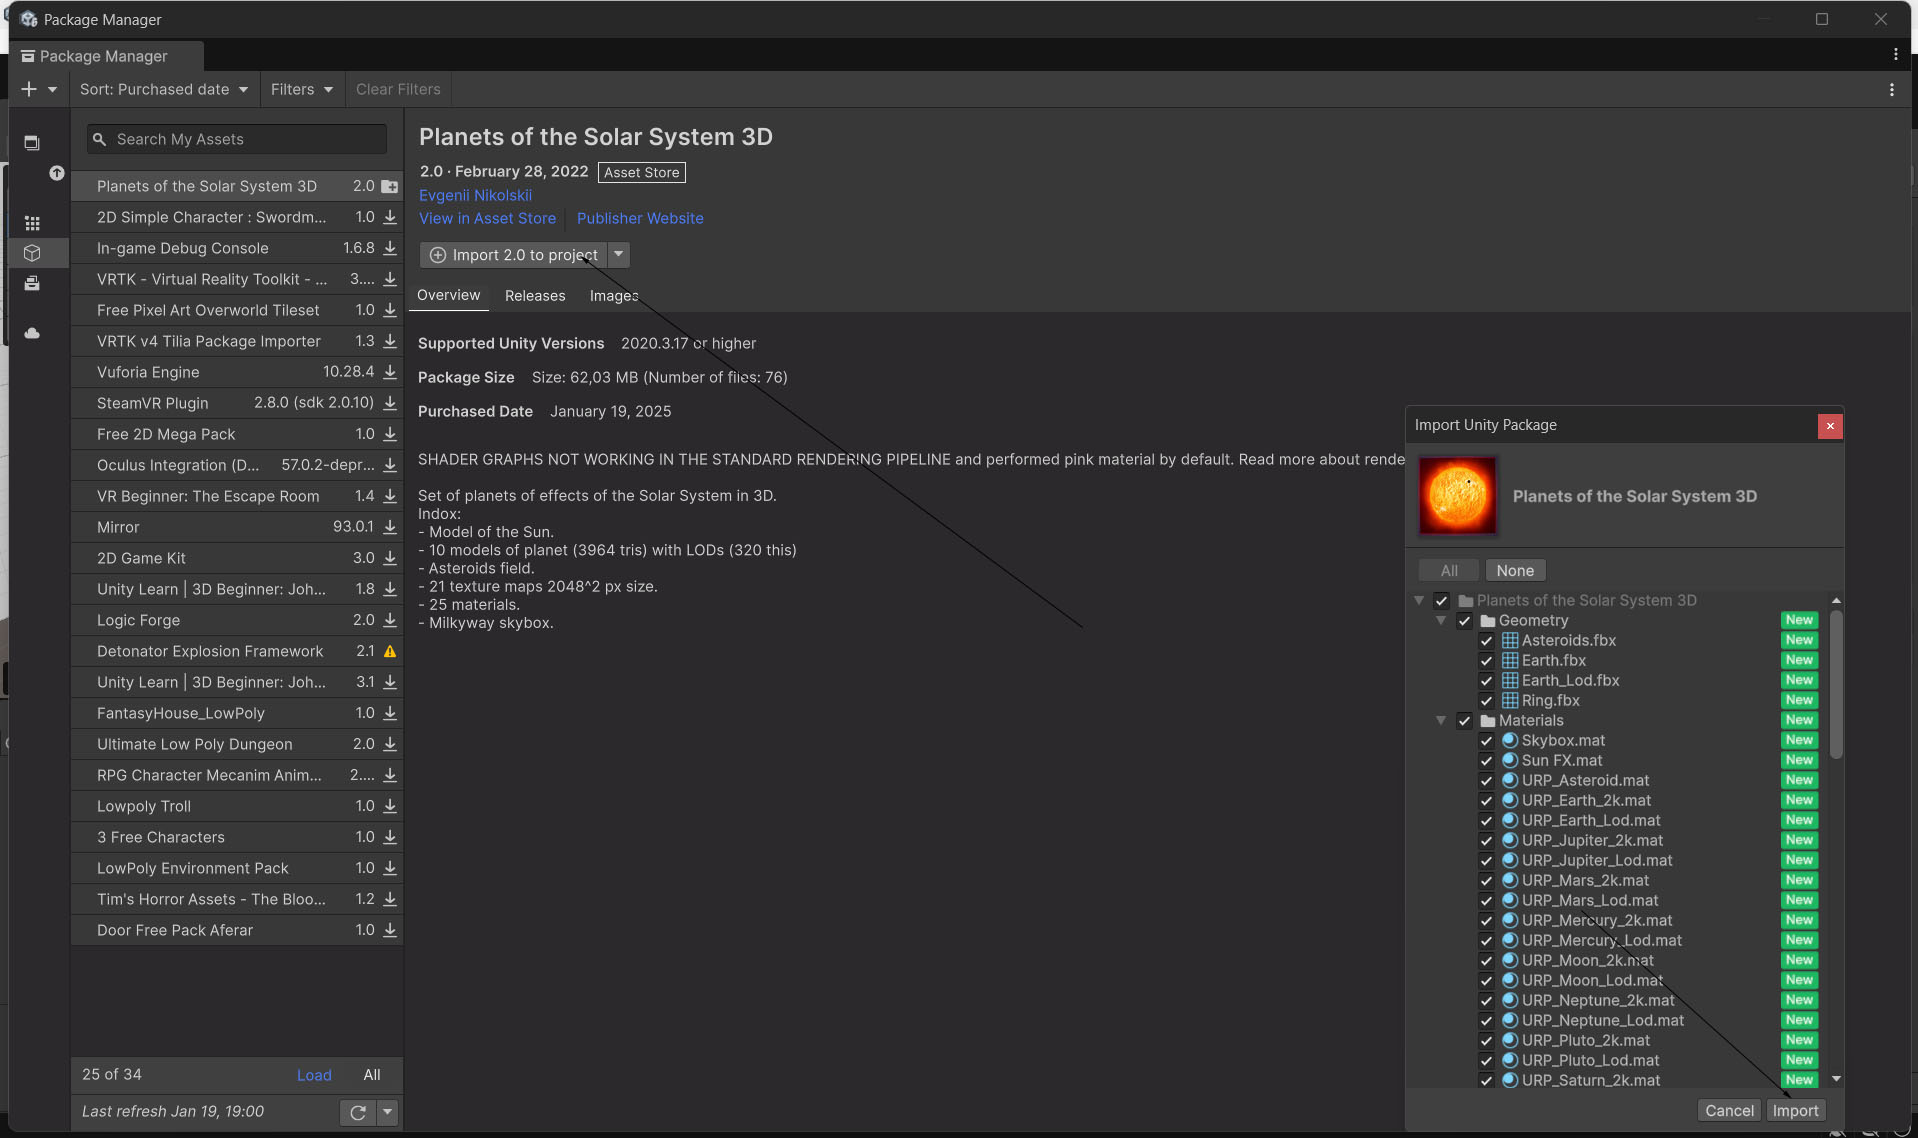Viewport: 1918px width, 1138px height.
Task: Open the Unity Registry grid icon in sidebar
Action: point(32,223)
